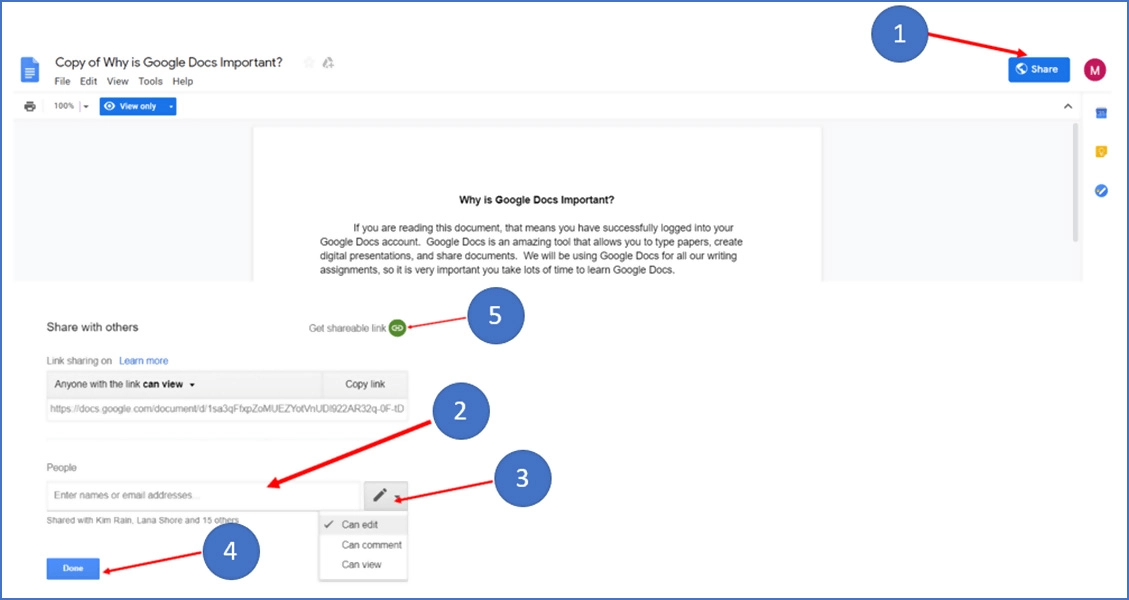
Task: Open the Tasks side panel icon
Action: pos(1101,191)
